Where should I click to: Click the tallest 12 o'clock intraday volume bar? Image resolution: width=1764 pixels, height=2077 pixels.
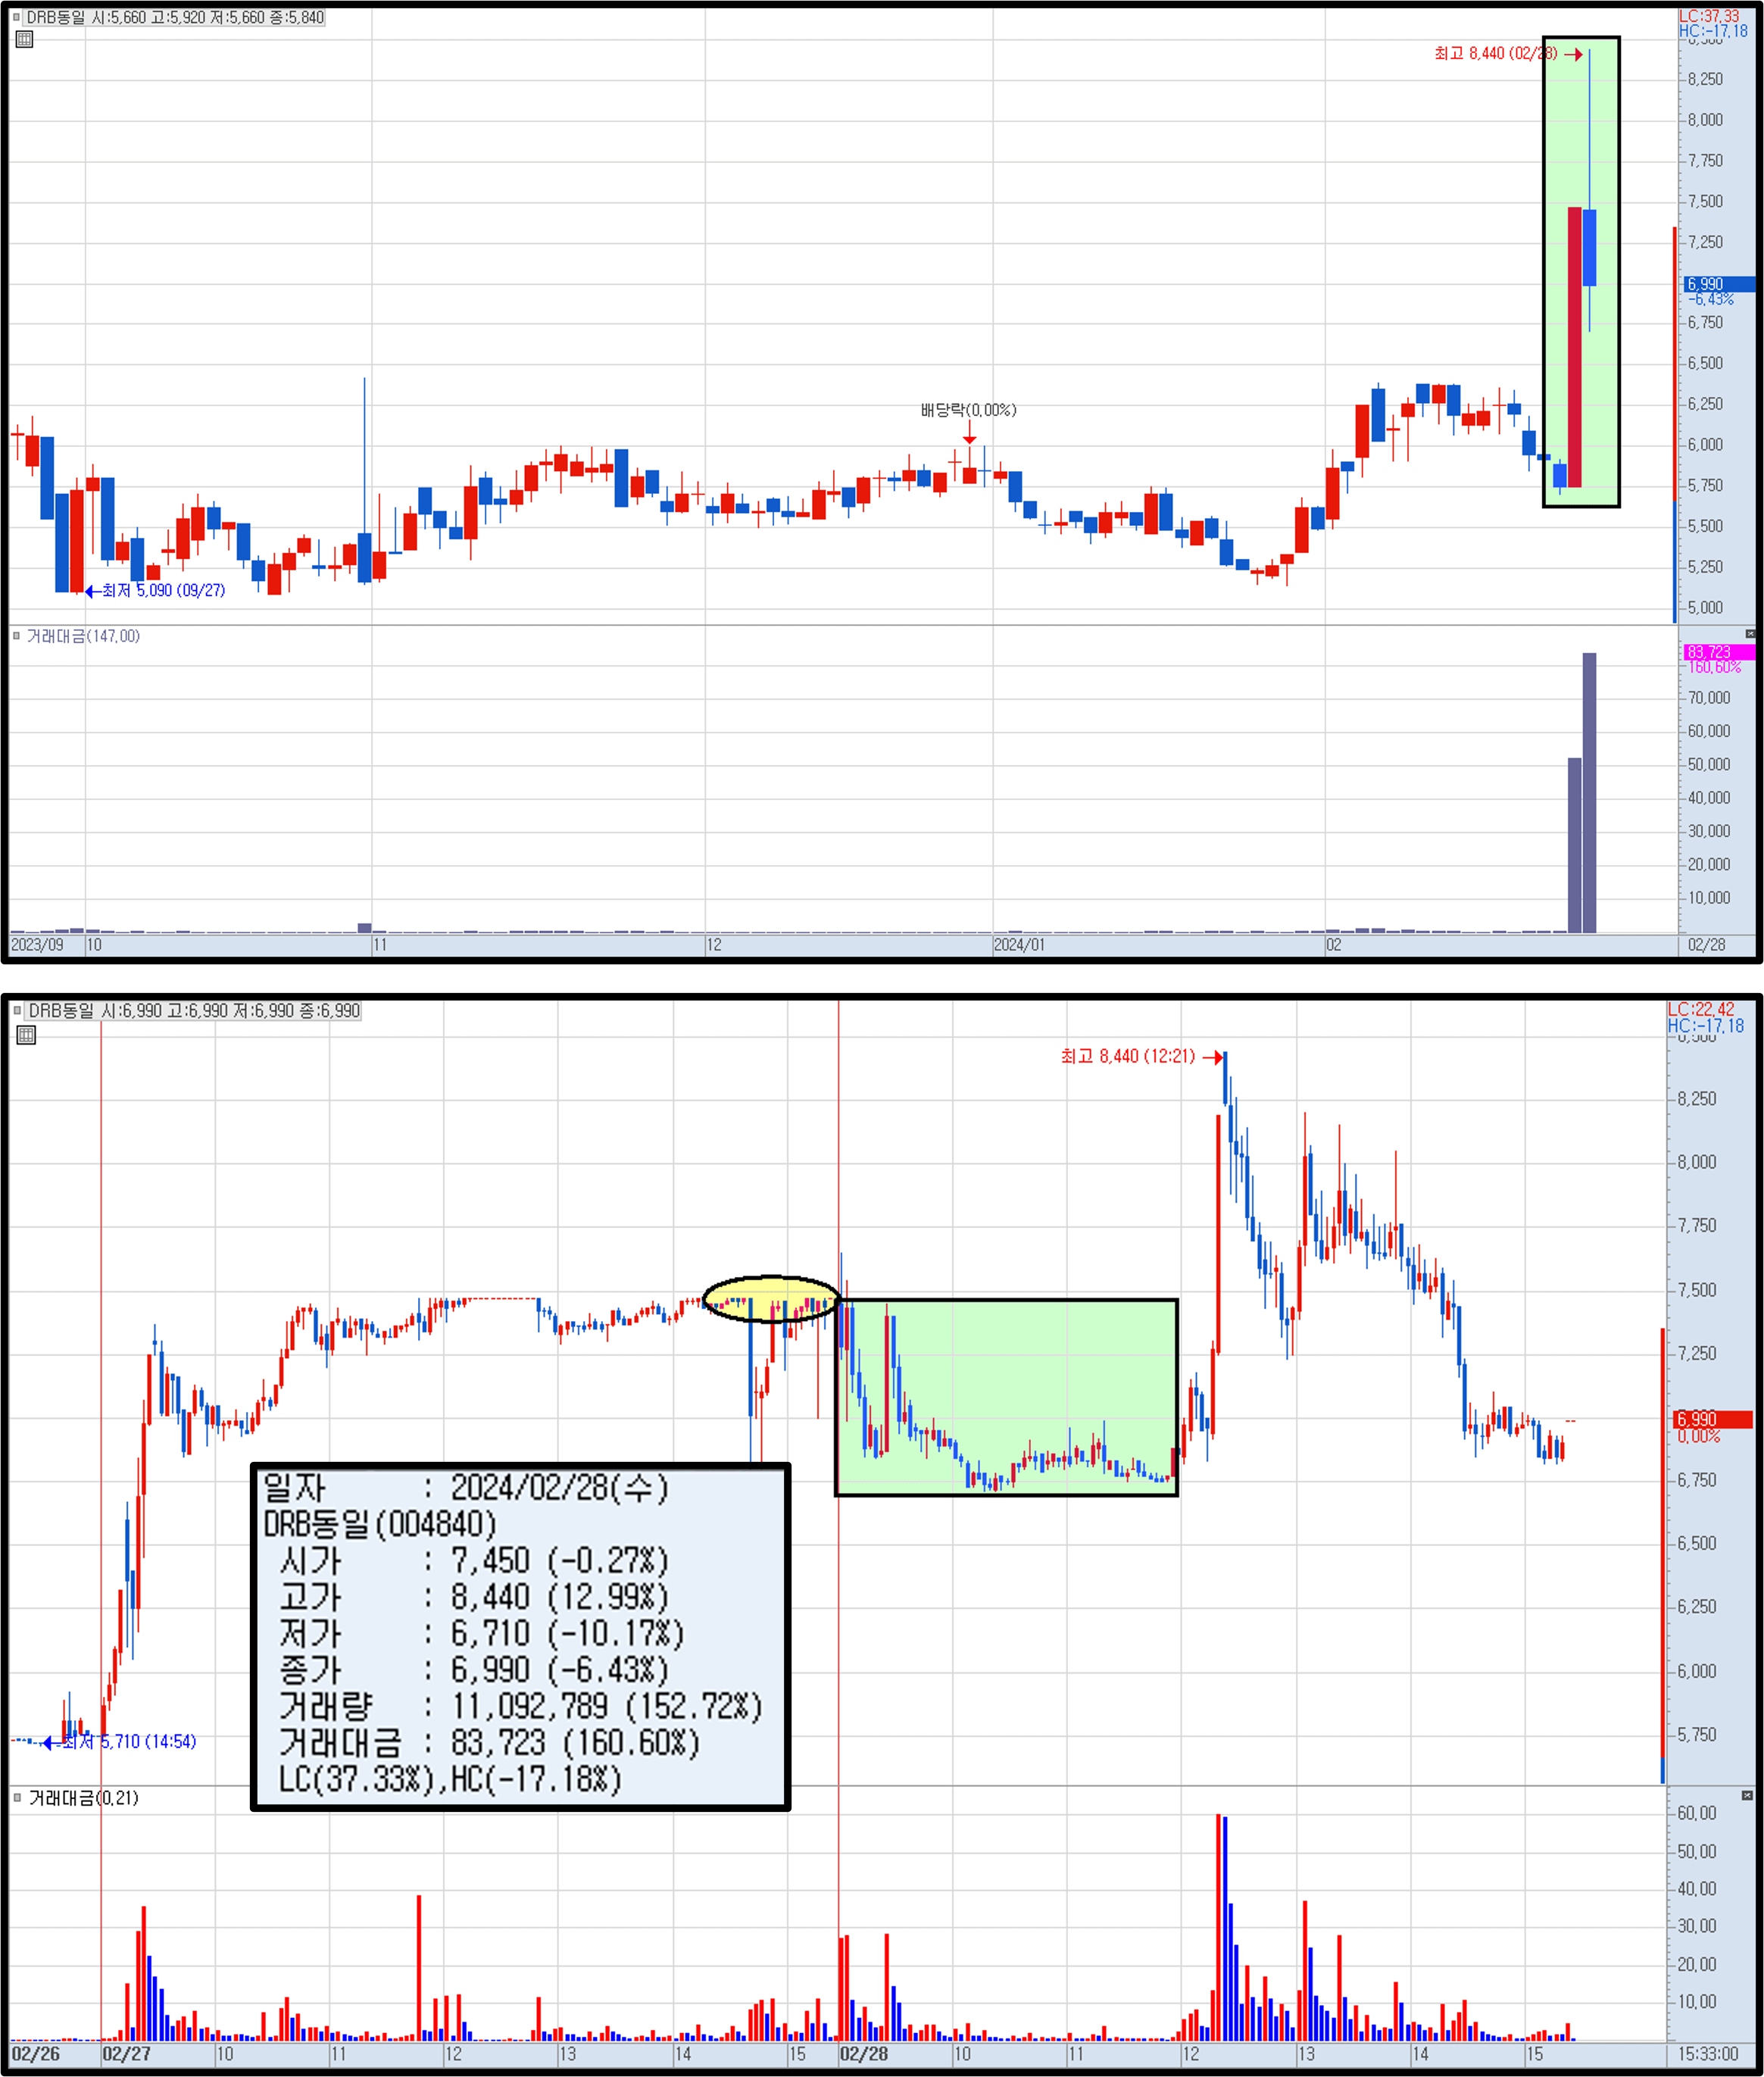click(1218, 1927)
